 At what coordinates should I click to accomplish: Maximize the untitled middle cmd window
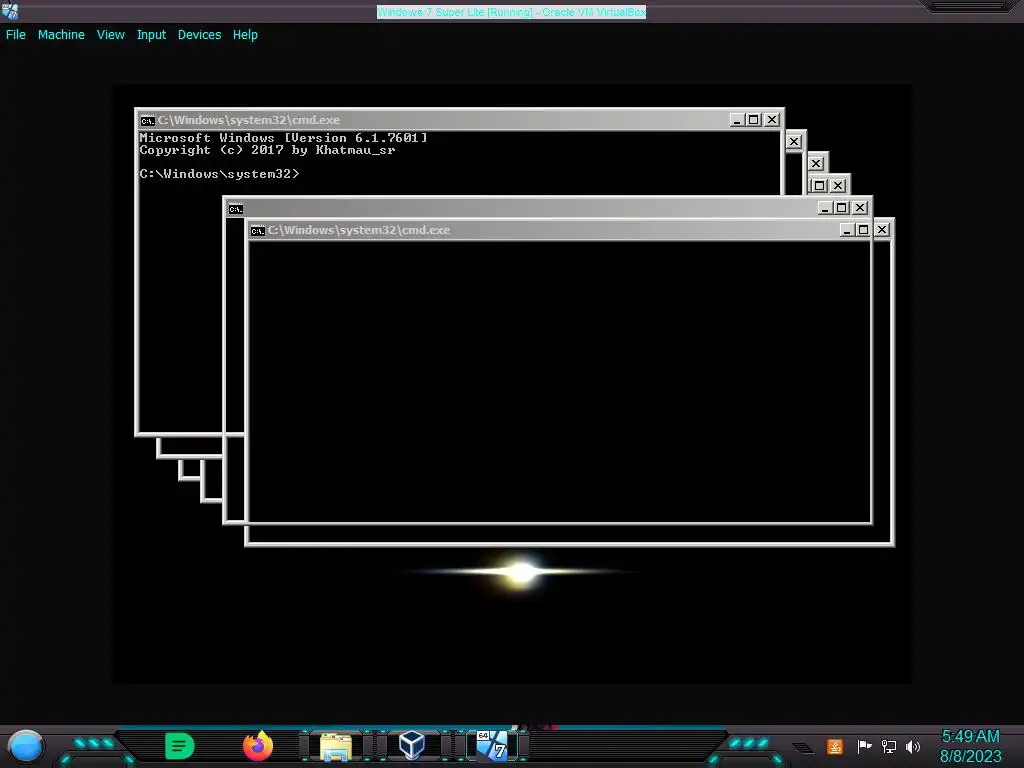click(842, 208)
